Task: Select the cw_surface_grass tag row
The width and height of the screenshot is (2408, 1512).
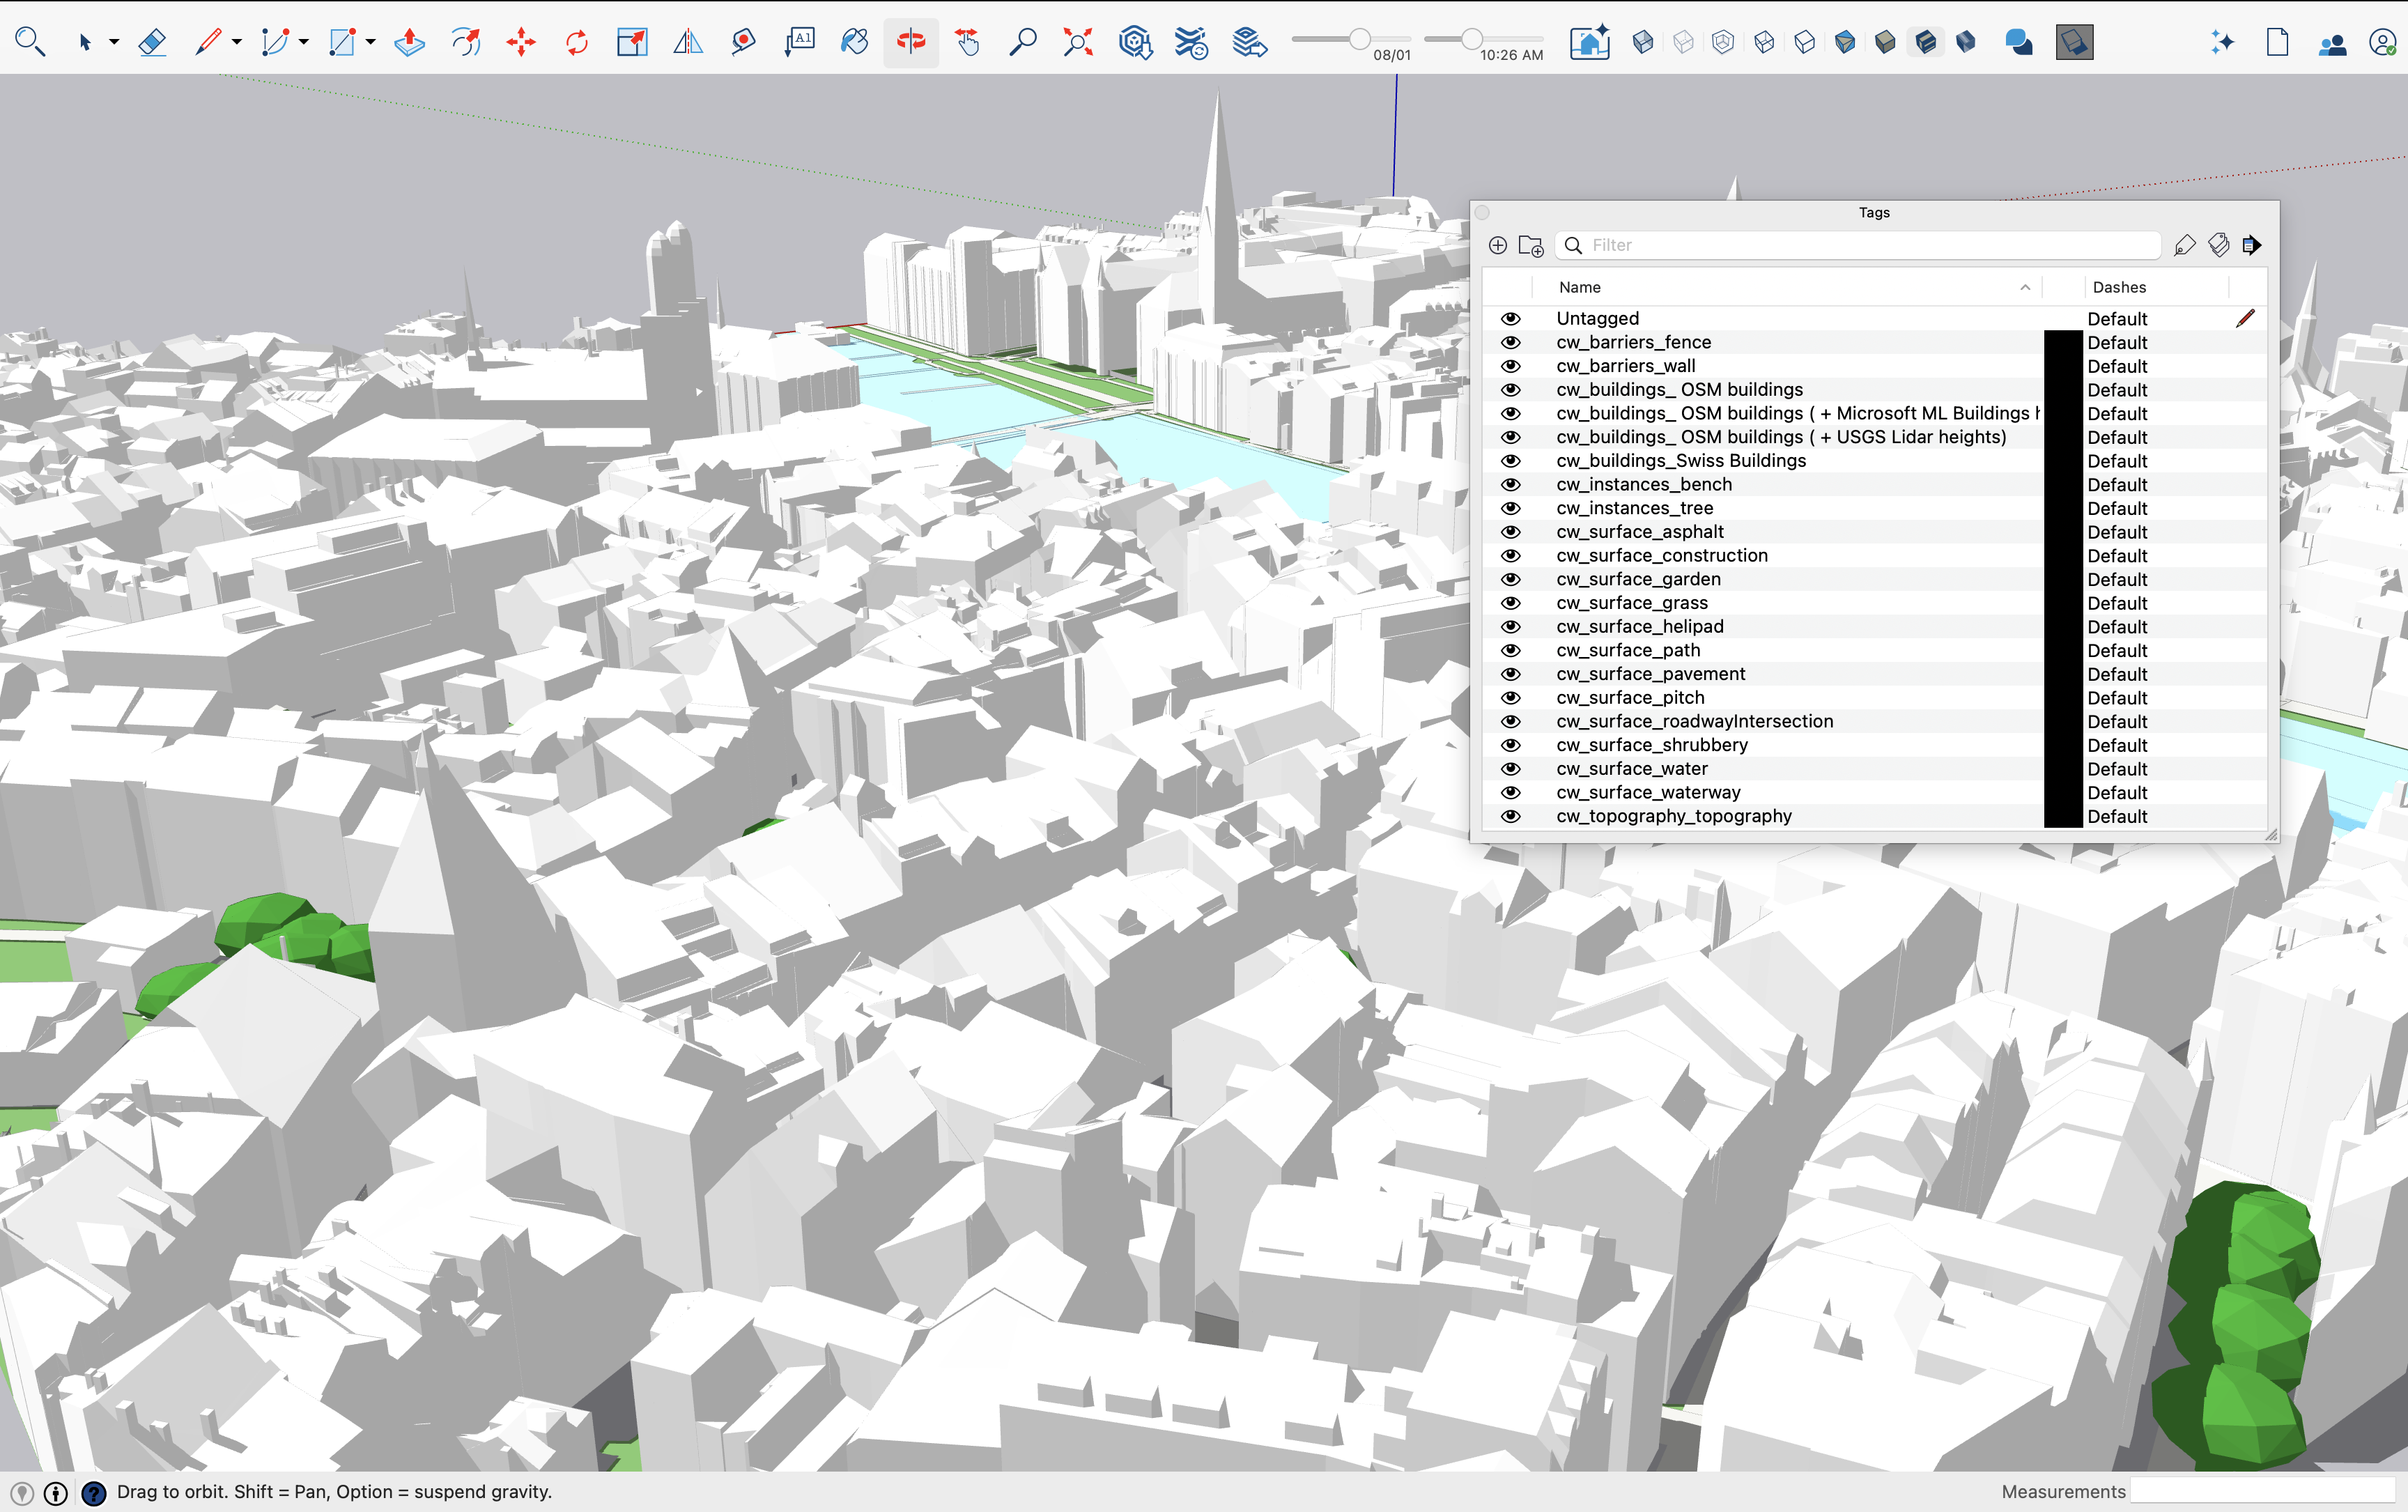Action: click(1632, 603)
